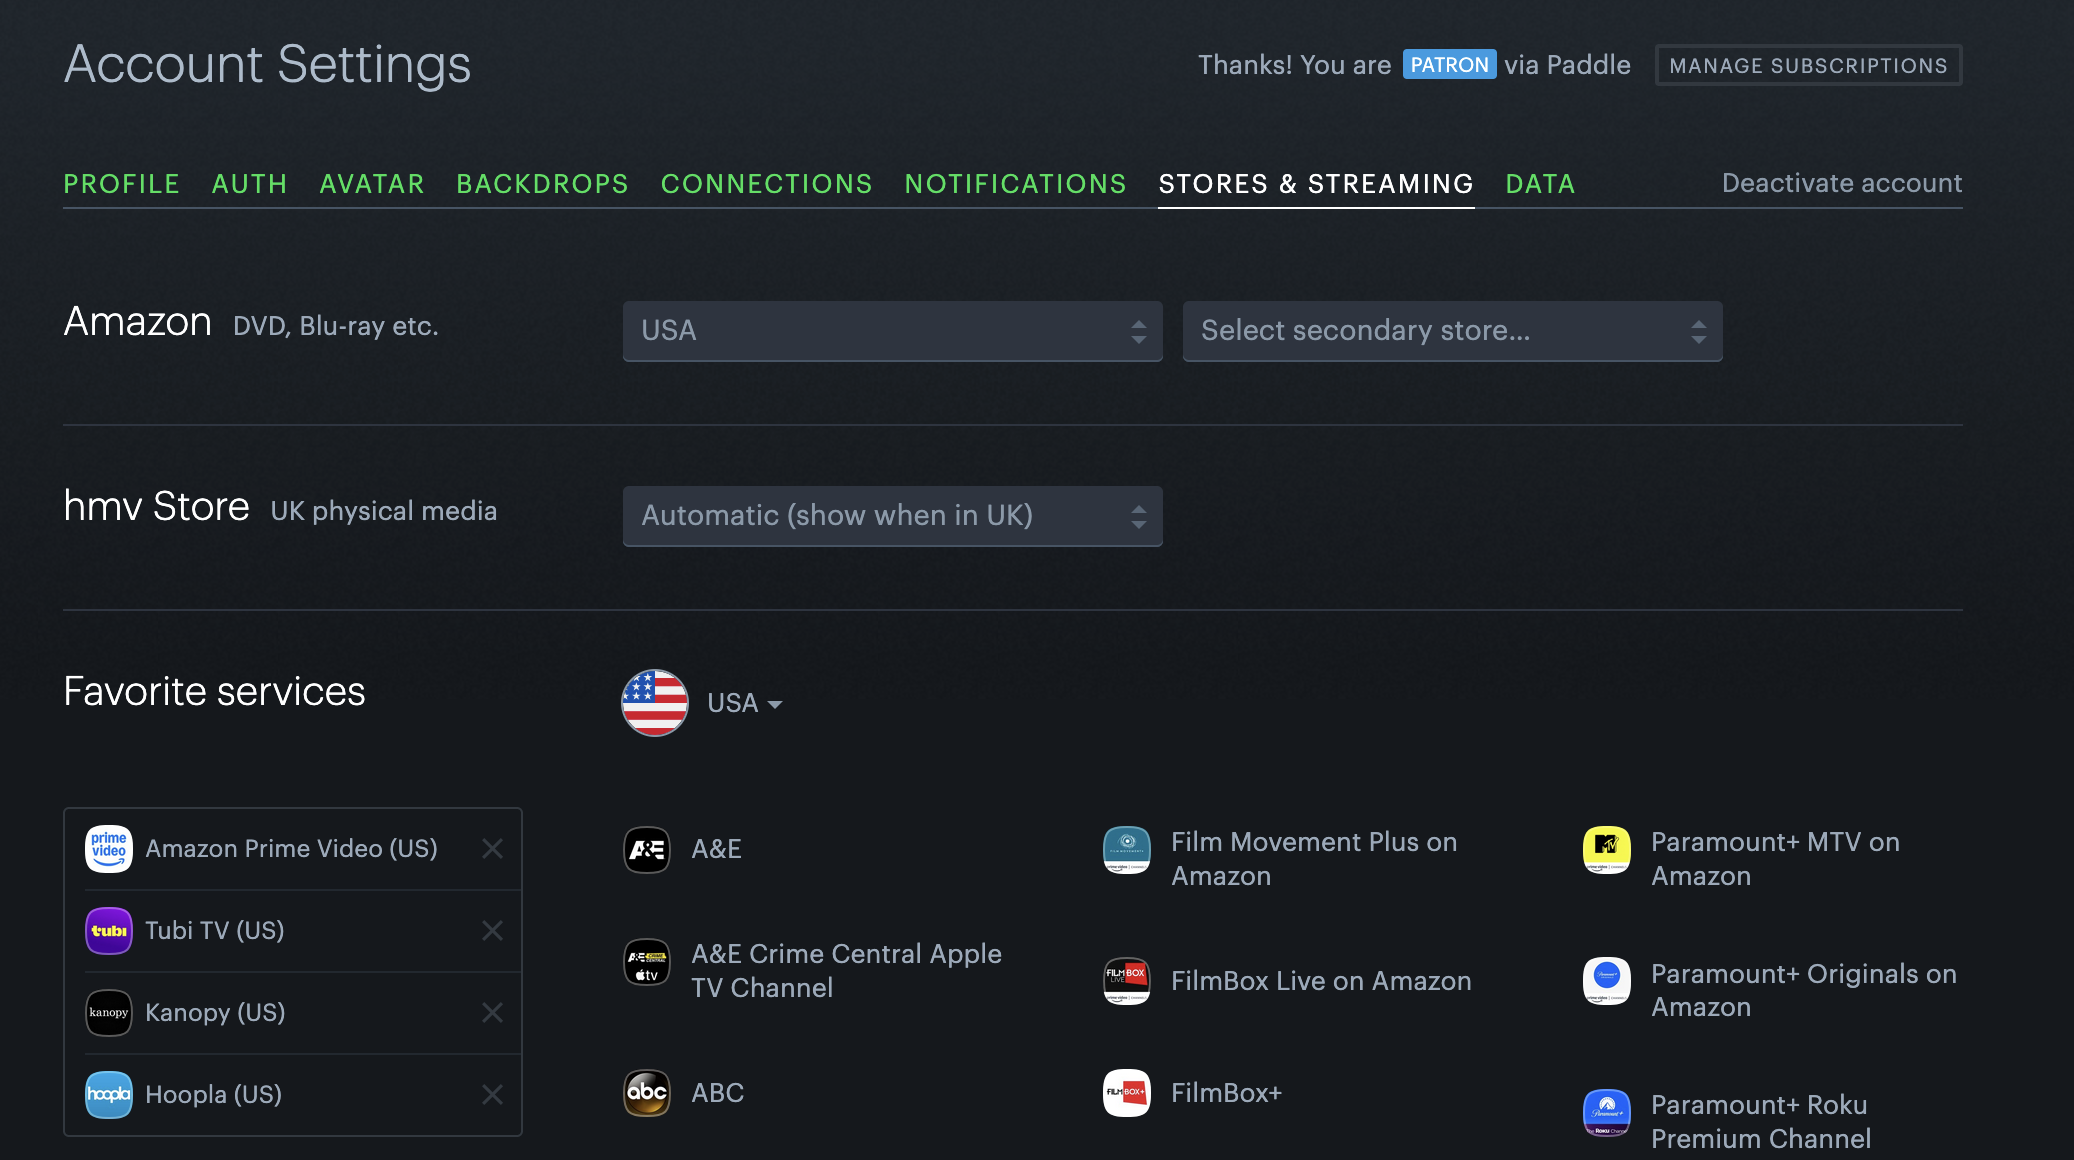Viewport: 2074px width, 1160px height.
Task: Click the Manage Subscriptions button
Action: coord(1808,66)
